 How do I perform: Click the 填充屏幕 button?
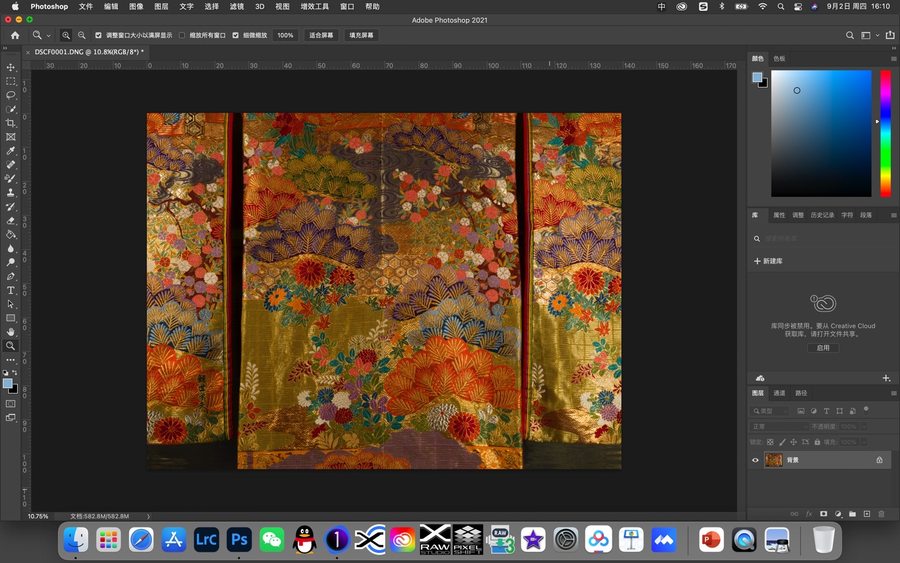click(x=361, y=35)
